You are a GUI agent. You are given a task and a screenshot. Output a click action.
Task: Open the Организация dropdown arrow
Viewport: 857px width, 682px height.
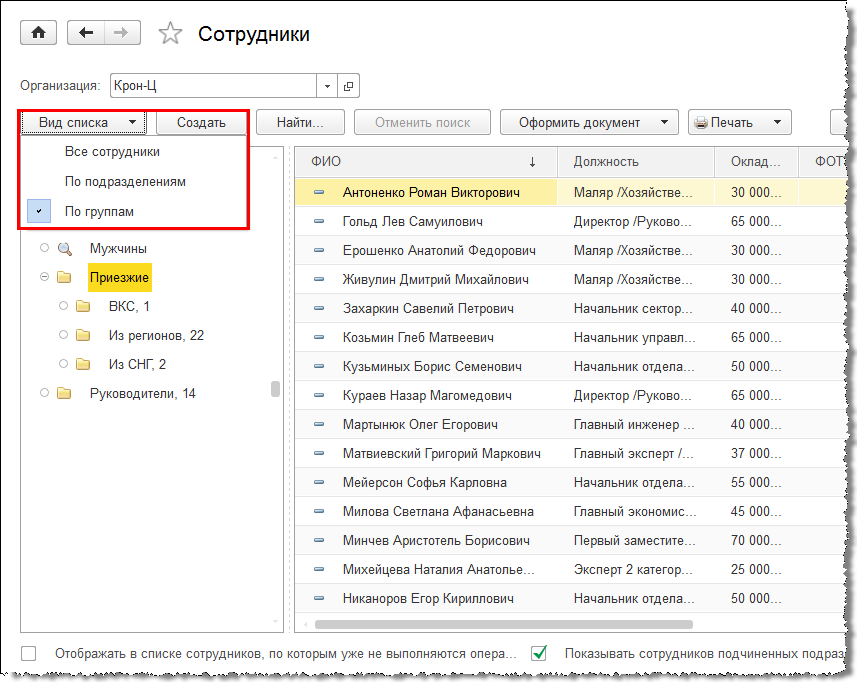(327, 86)
